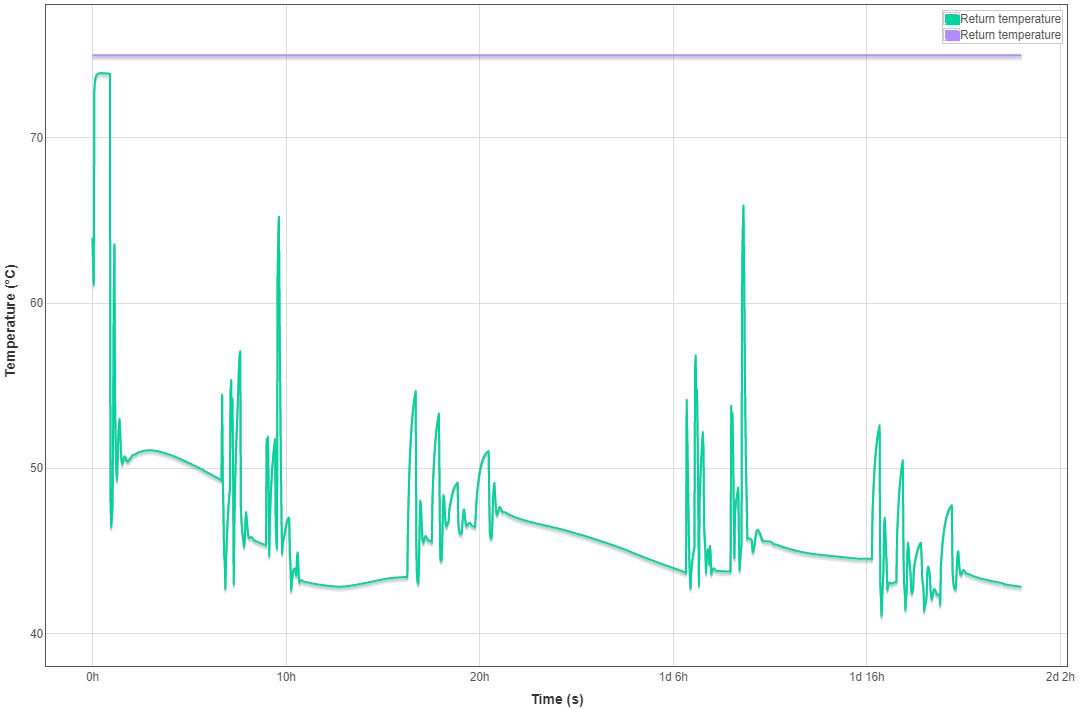This screenshot has height=709, width=1083.
Task: Click the flat purple line above 20h
Action: [479, 55]
